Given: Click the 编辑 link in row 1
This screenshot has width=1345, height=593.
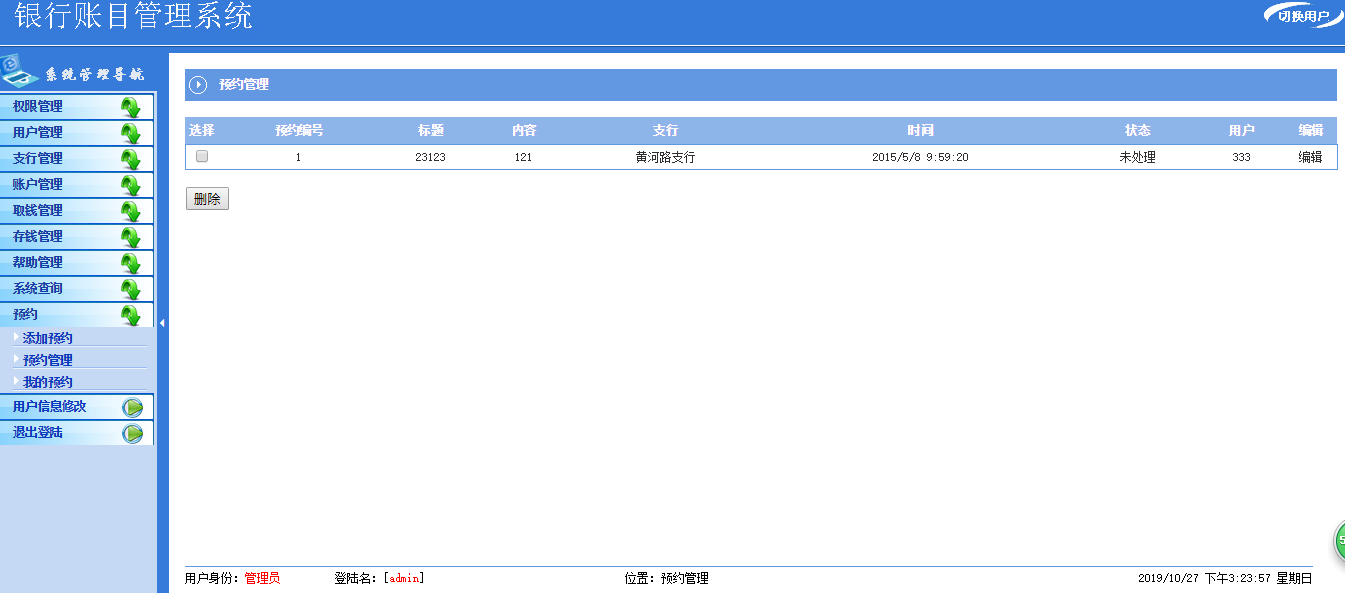Looking at the screenshot, I should (x=1310, y=157).
